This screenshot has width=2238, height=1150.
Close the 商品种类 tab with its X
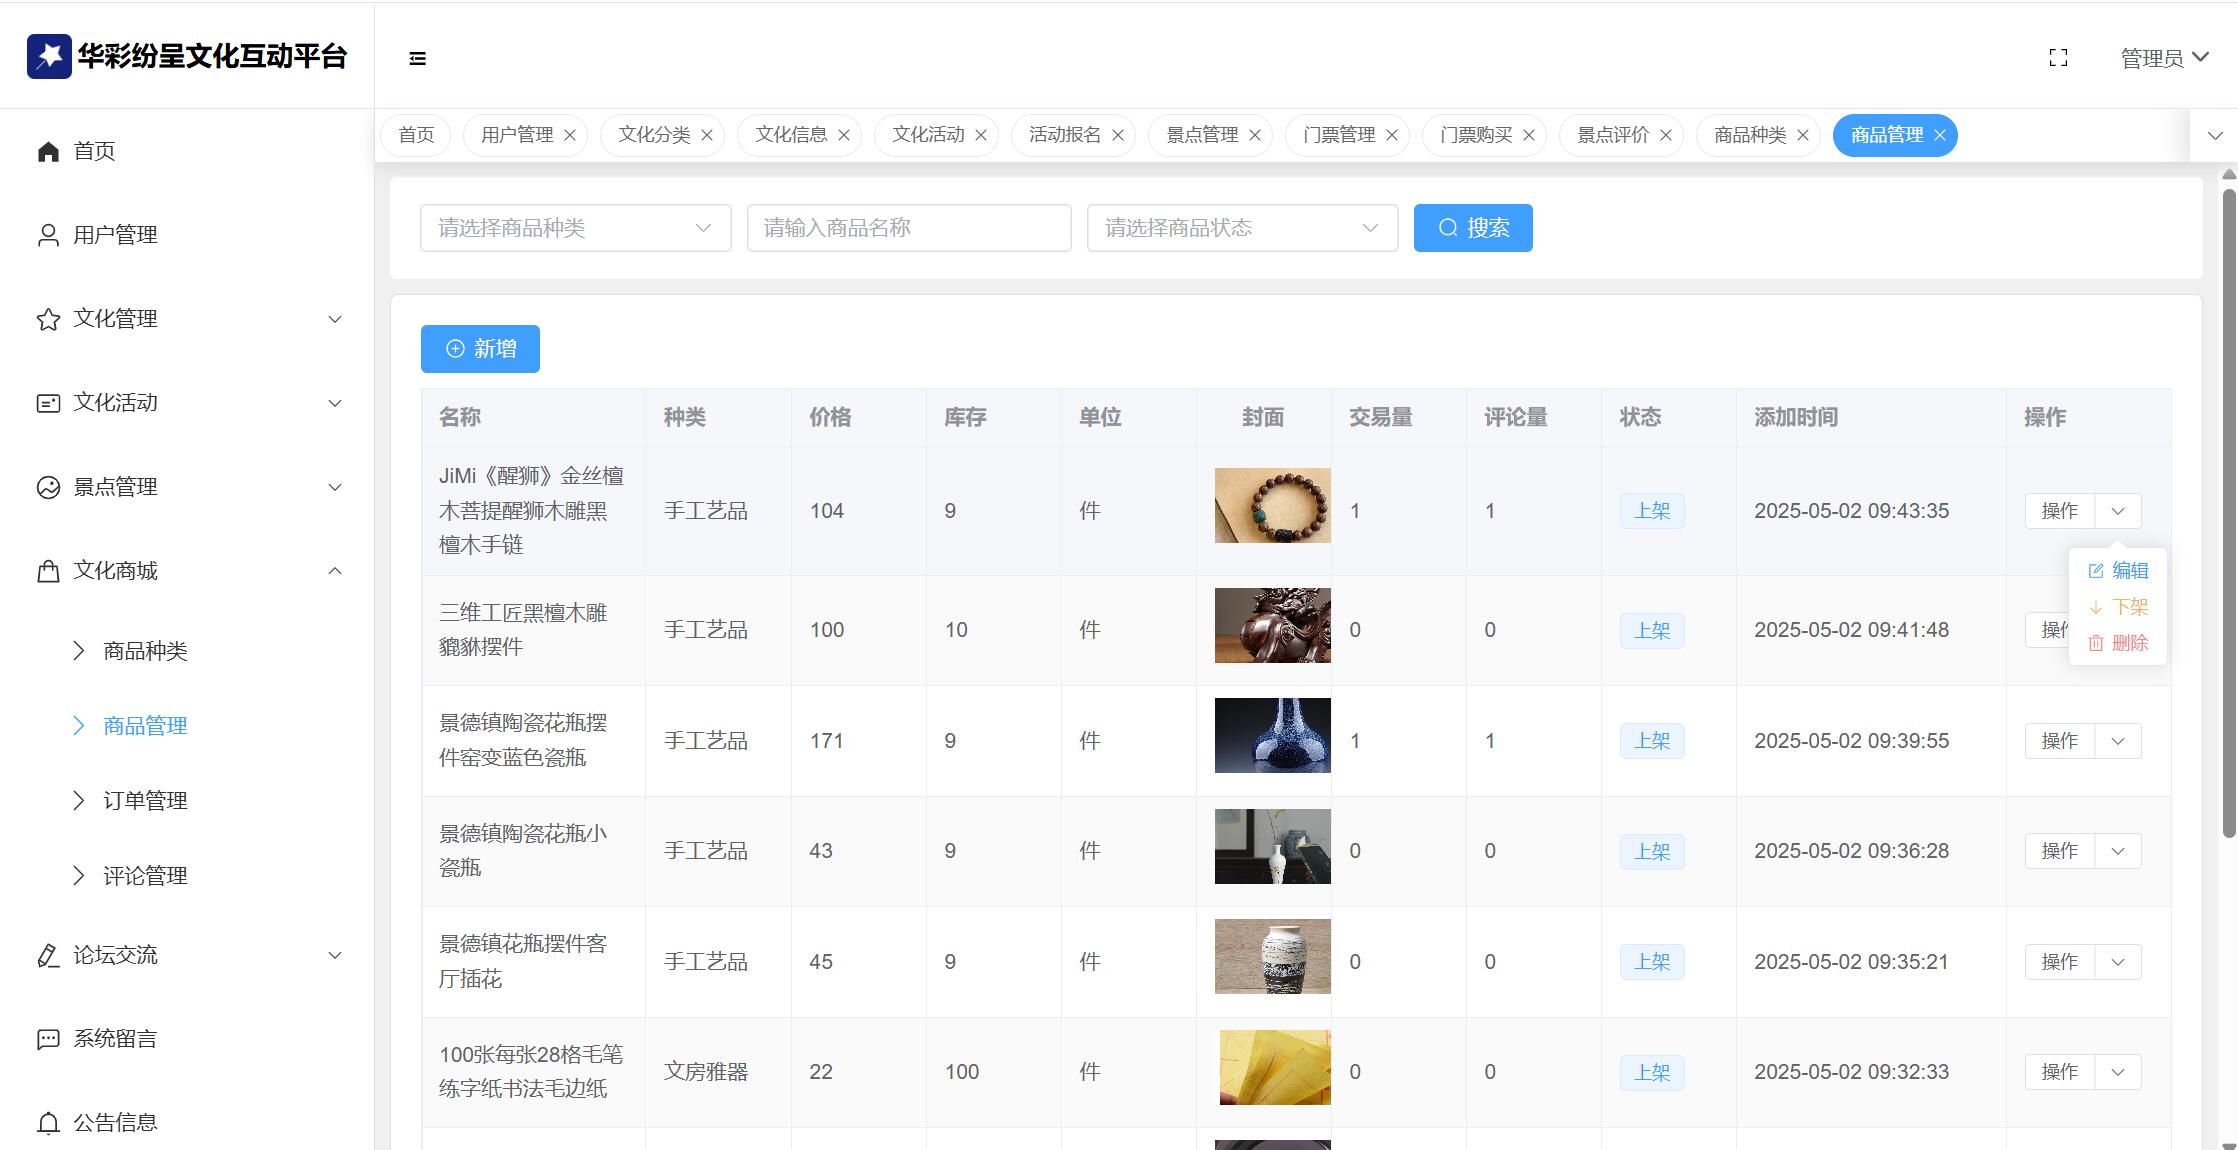[x=1803, y=135]
